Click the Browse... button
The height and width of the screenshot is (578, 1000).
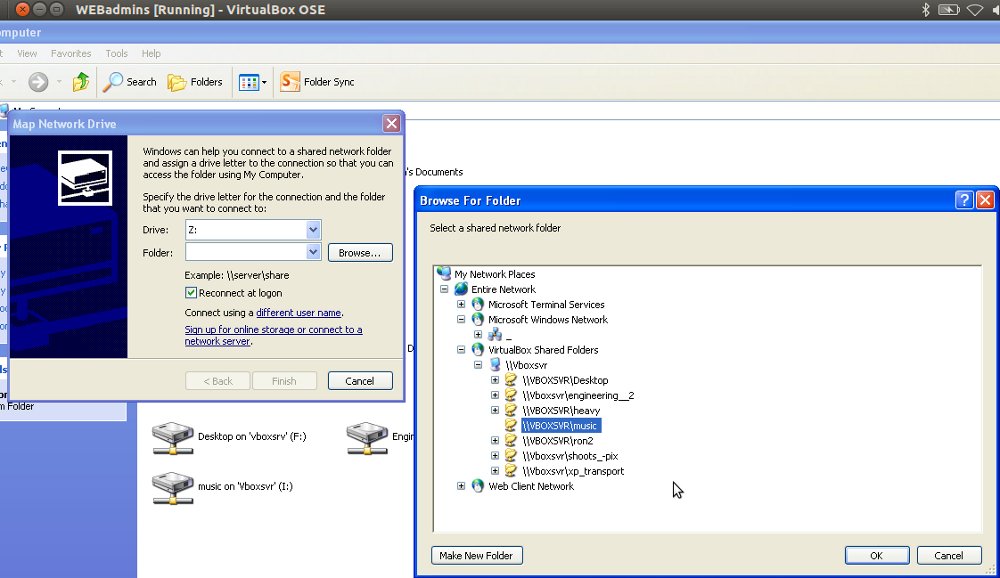360,253
